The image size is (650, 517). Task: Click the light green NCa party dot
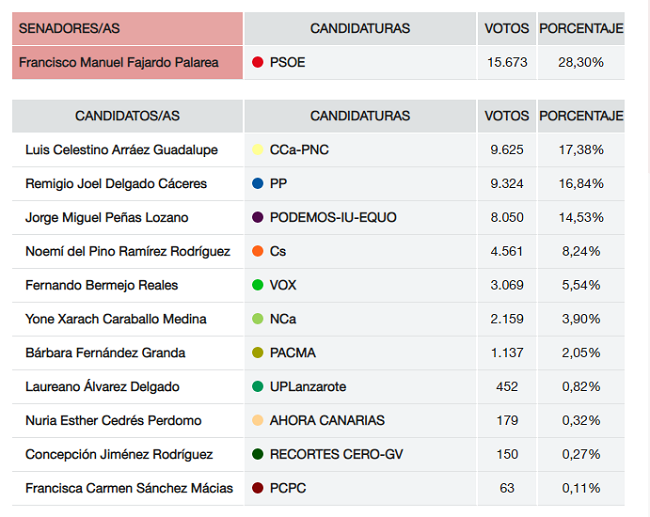click(x=258, y=320)
